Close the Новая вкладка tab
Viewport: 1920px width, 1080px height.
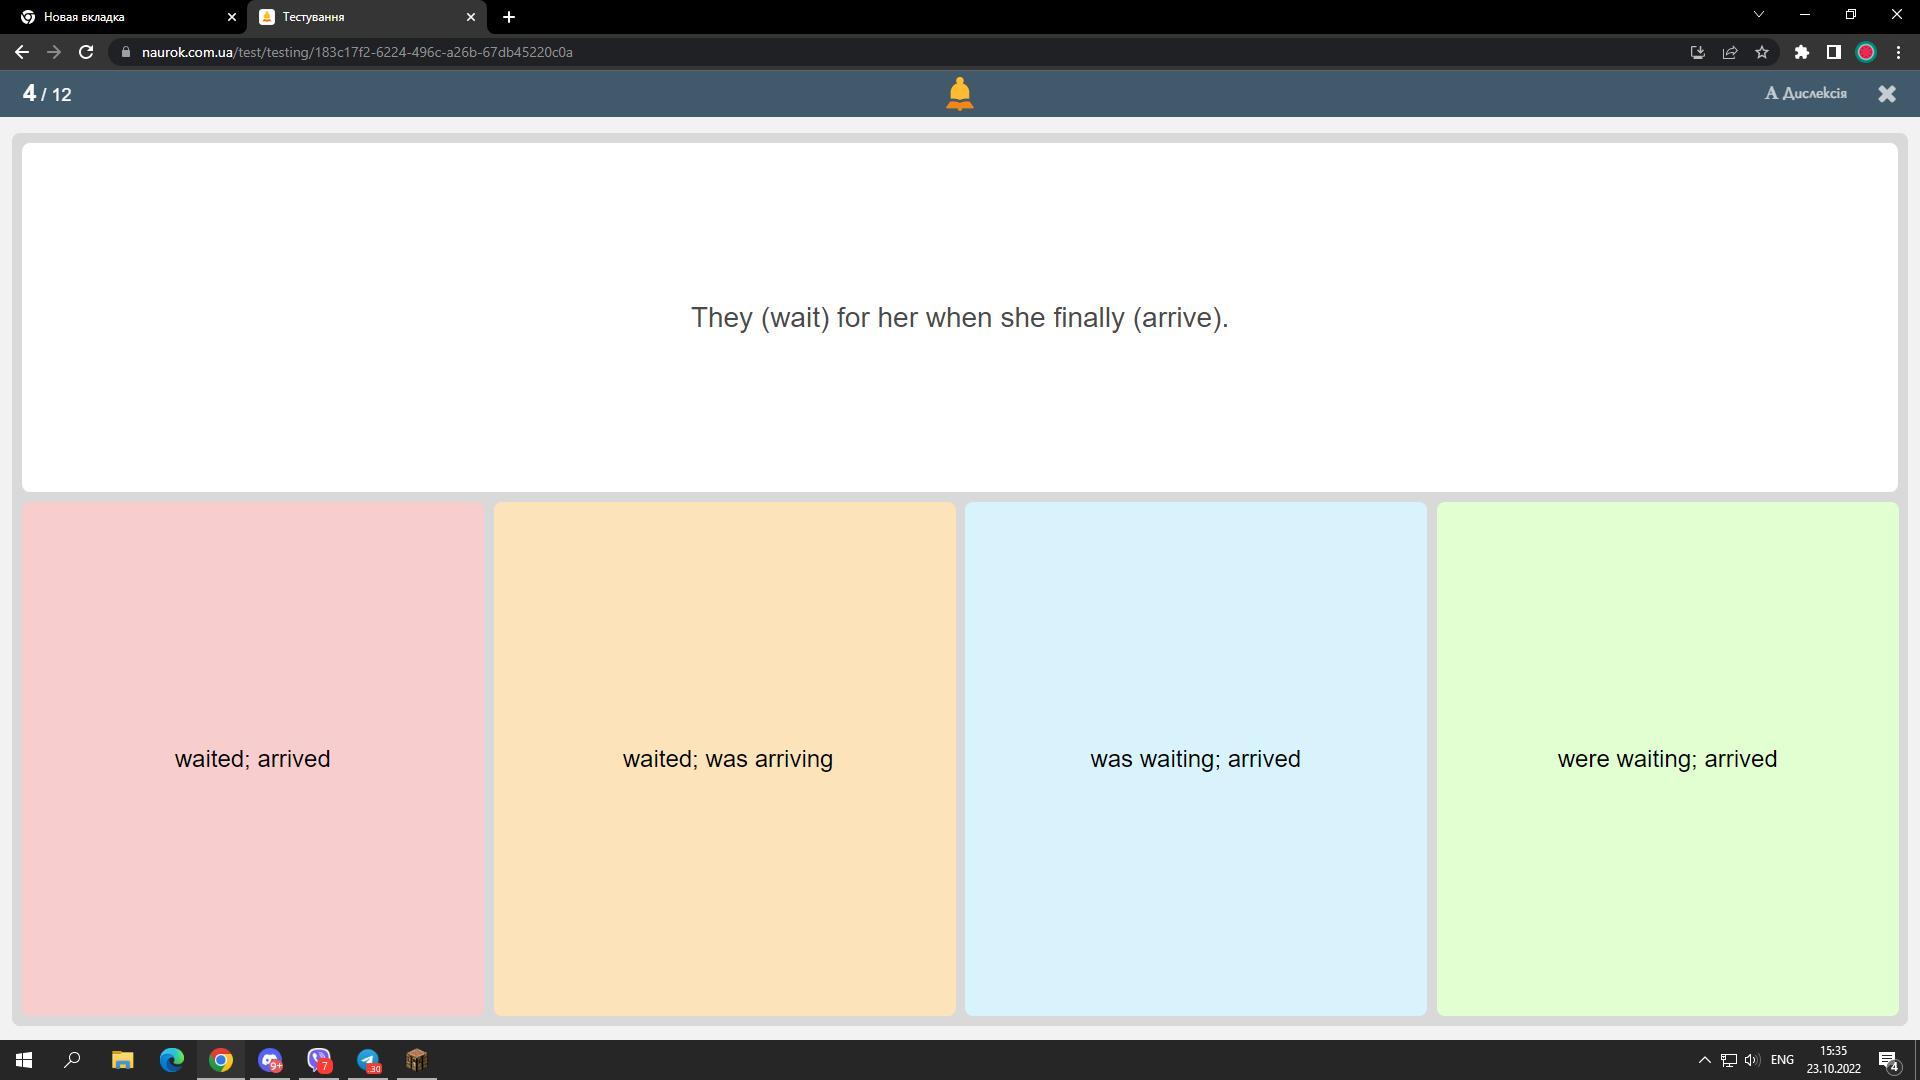coord(232,17)
